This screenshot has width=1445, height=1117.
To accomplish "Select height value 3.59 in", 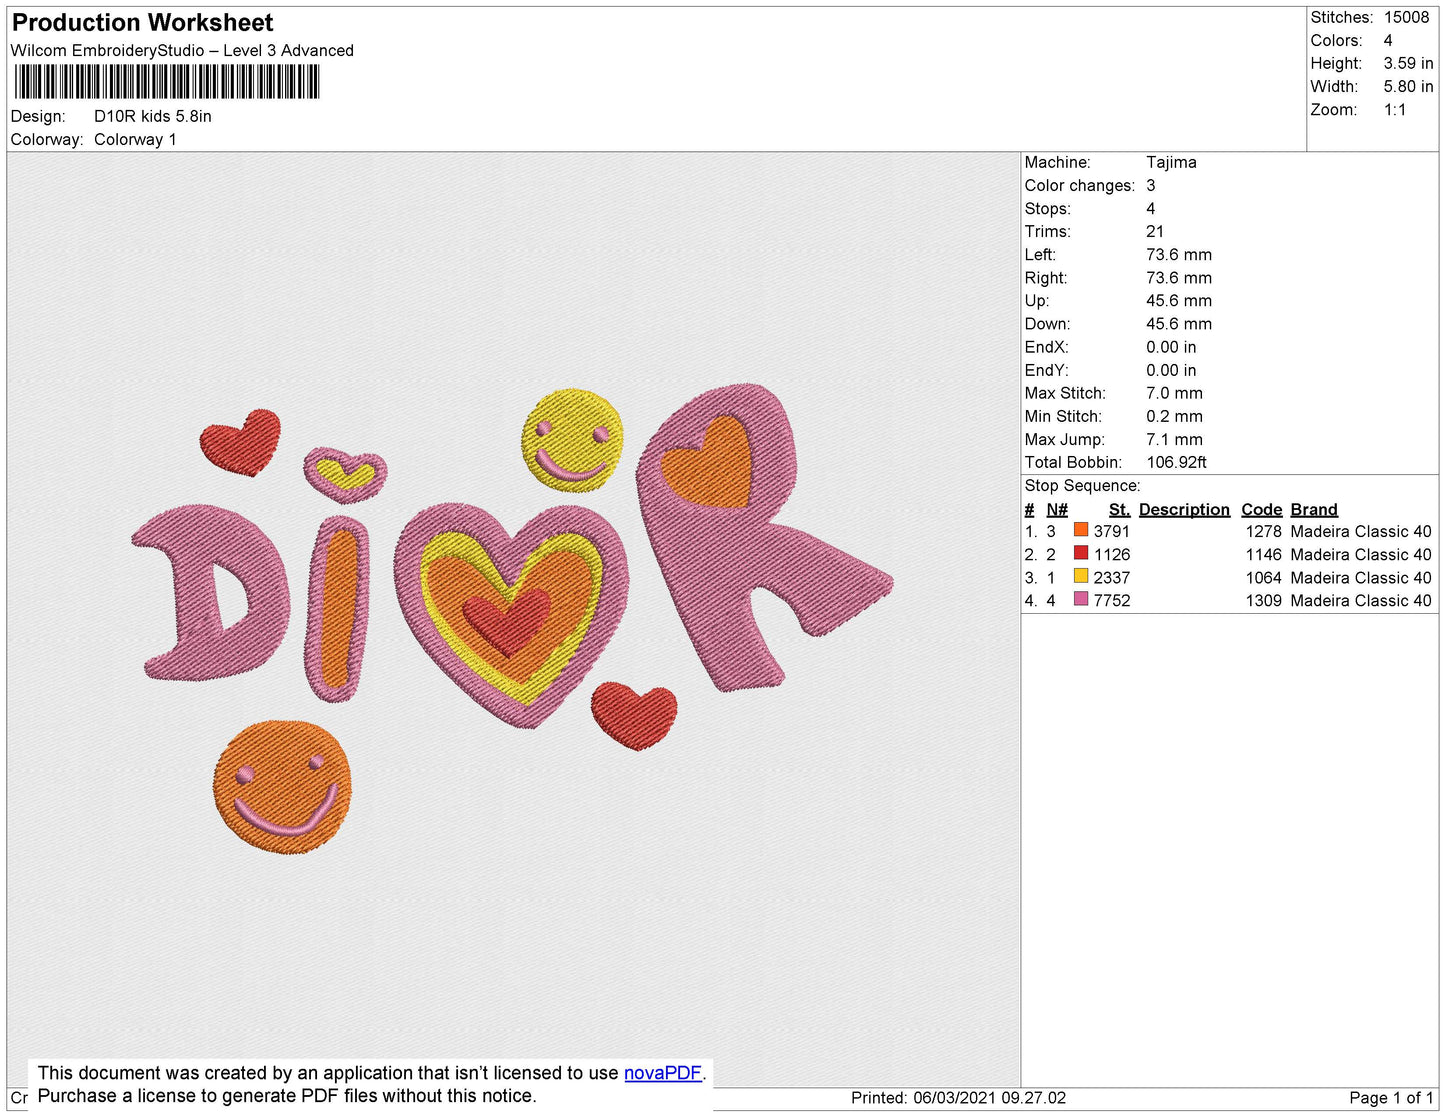I will coord(1408,64).
